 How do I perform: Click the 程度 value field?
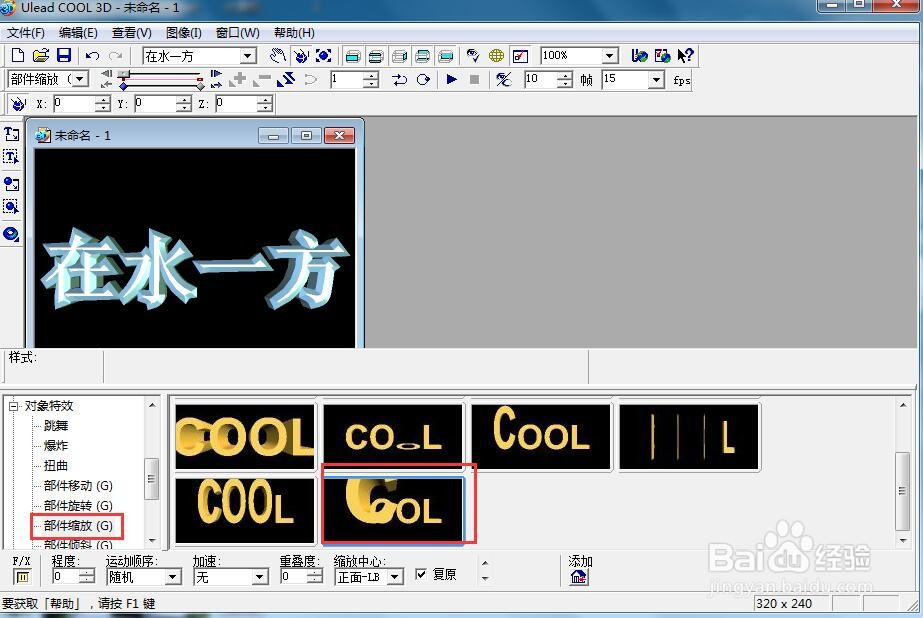(x=66, y=577)
